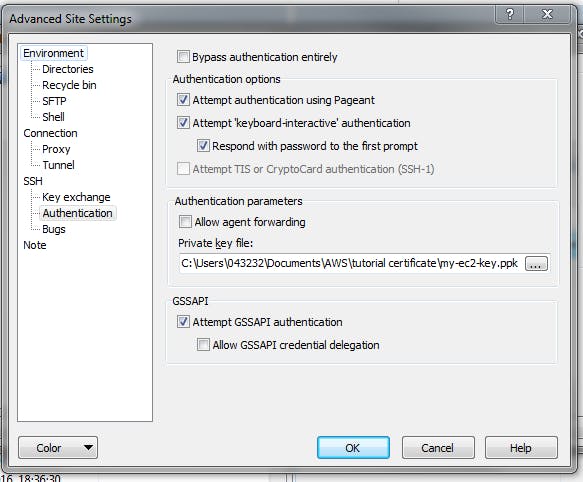
Task: Go to the Proxy settings page
Action: 56,149
